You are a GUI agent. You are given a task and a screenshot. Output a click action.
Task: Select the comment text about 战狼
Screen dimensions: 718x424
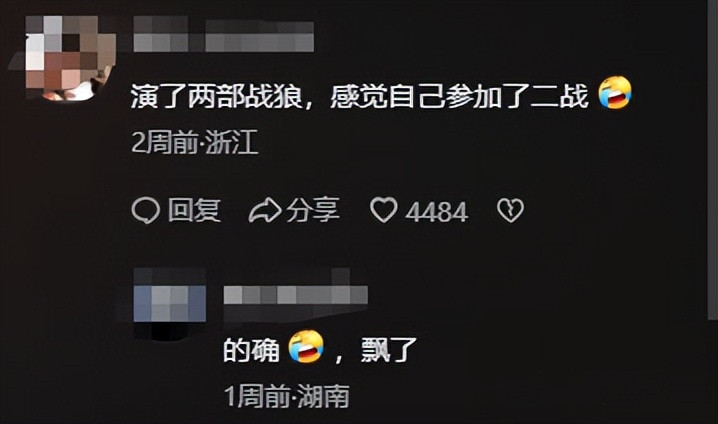click(359, 97)
